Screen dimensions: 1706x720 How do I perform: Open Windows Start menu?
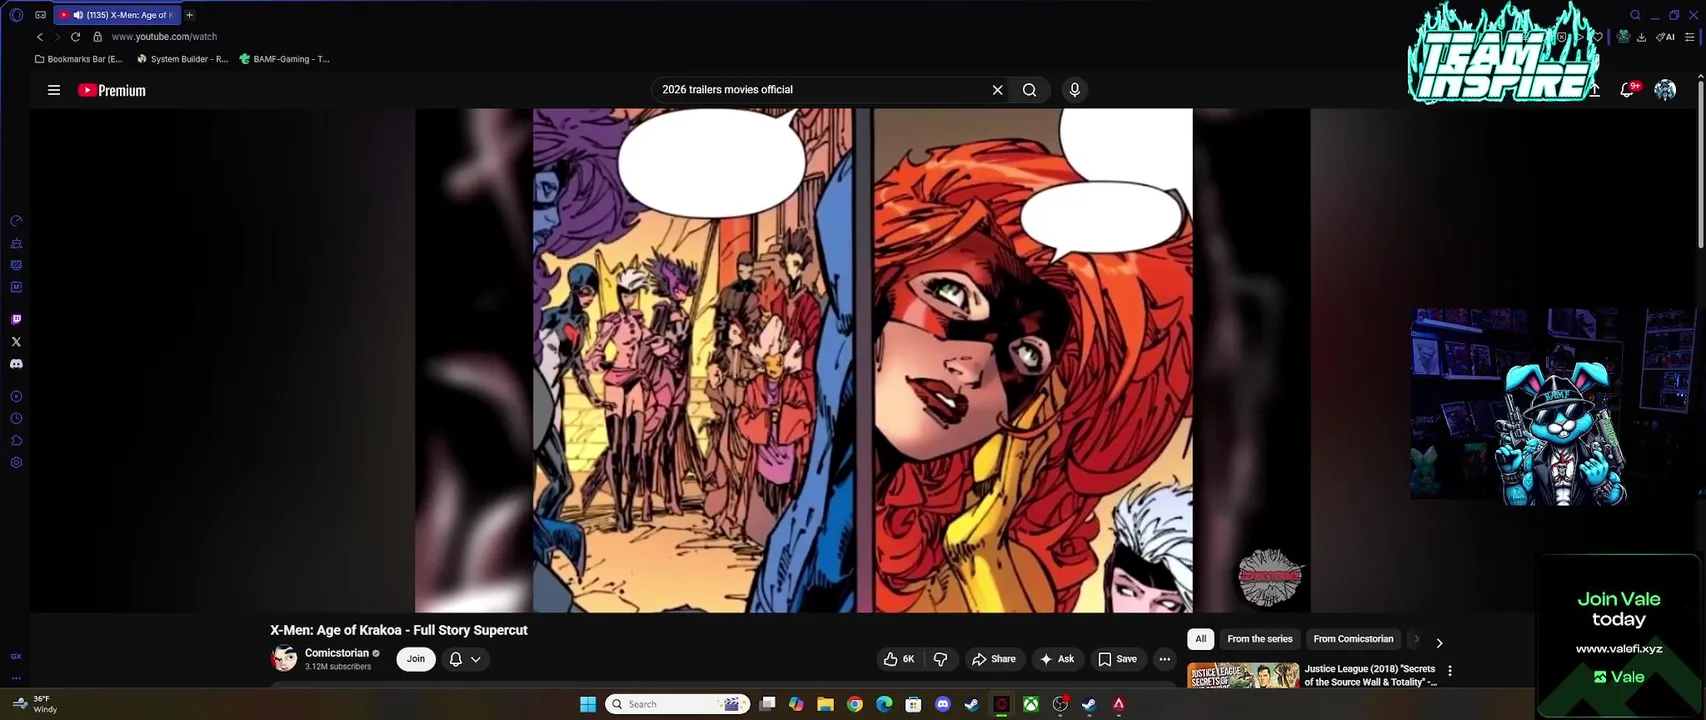tap(588, 704)
